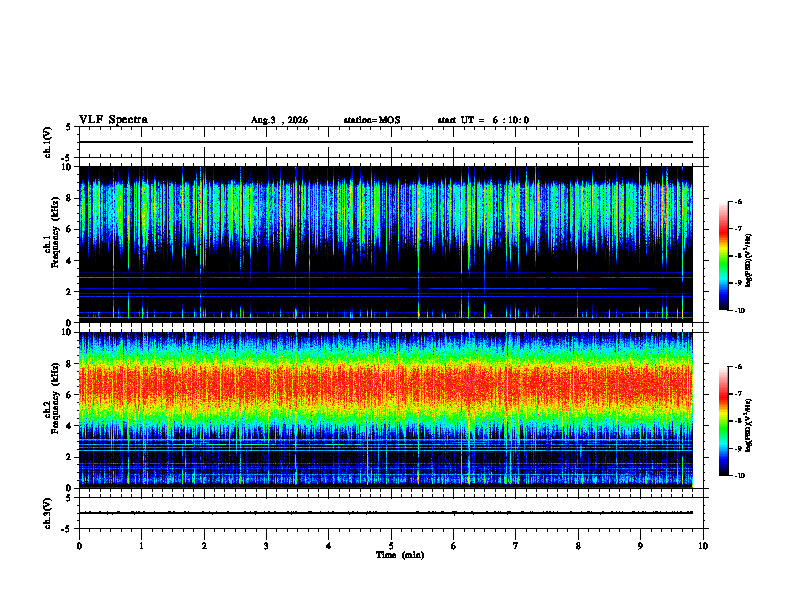Viewport: 792px width, 612px height.
Task: Click the ch.2 color bar log(PSD) label
Action: 749,425
